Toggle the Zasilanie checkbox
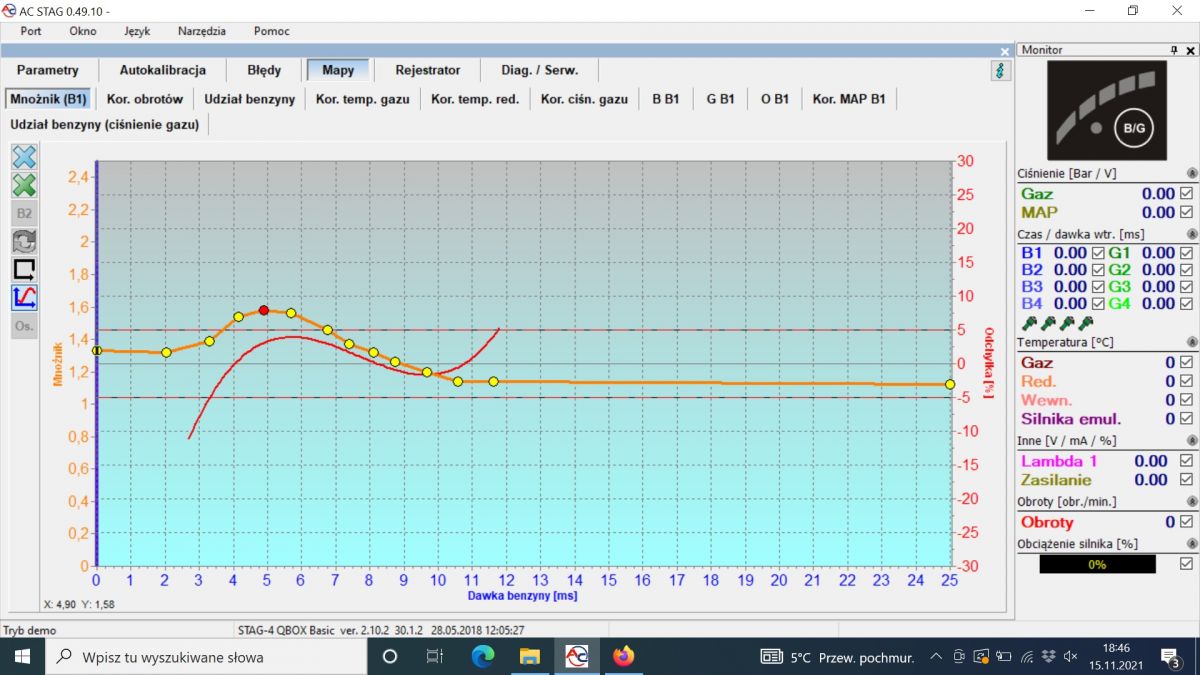This screenshot has height=675, width=1200. 1186,480
